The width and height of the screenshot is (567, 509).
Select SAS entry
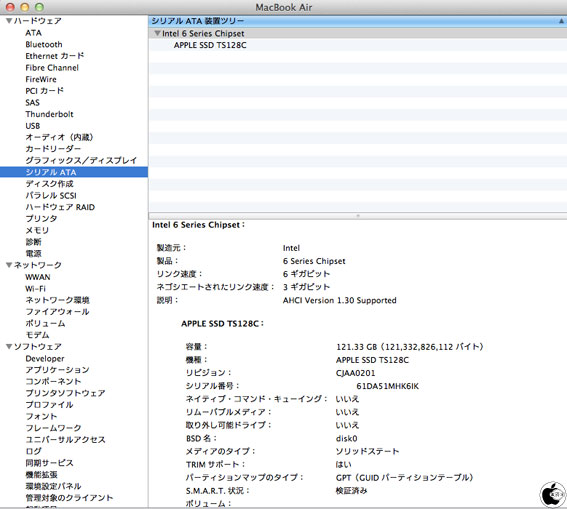[32, 103]
